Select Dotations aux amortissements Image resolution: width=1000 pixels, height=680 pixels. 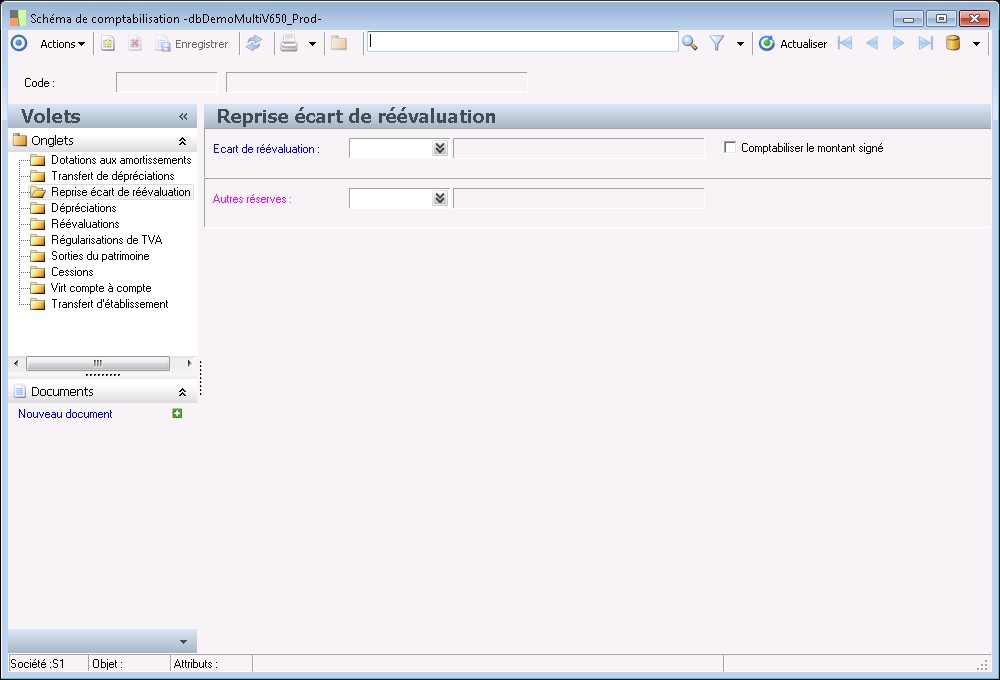click(121, 160)
